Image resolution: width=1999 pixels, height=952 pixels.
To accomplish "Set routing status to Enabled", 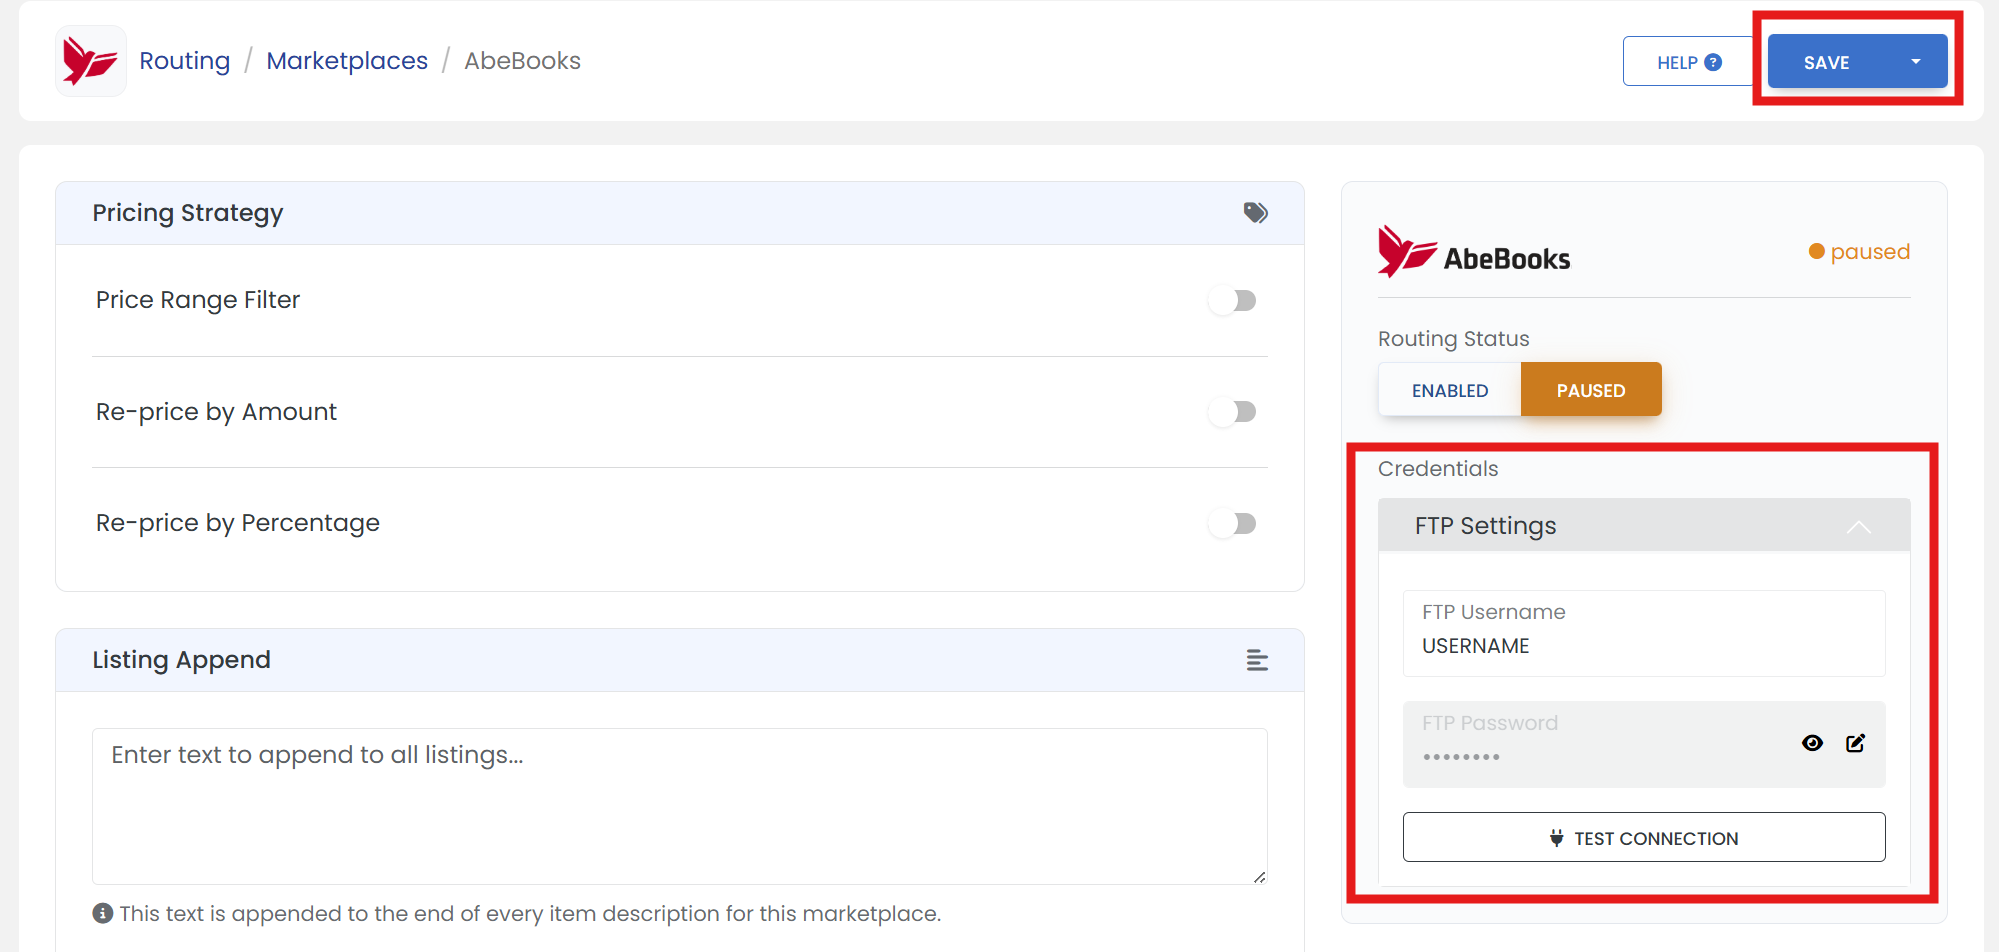I will (1450, 390).
